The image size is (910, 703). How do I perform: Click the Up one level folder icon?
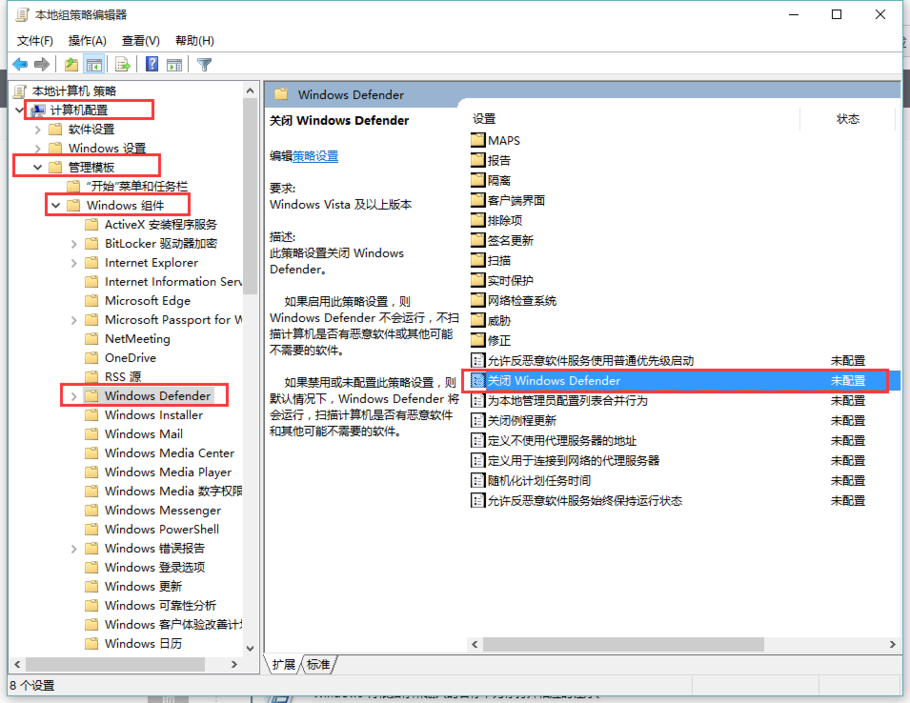point(71,65)
